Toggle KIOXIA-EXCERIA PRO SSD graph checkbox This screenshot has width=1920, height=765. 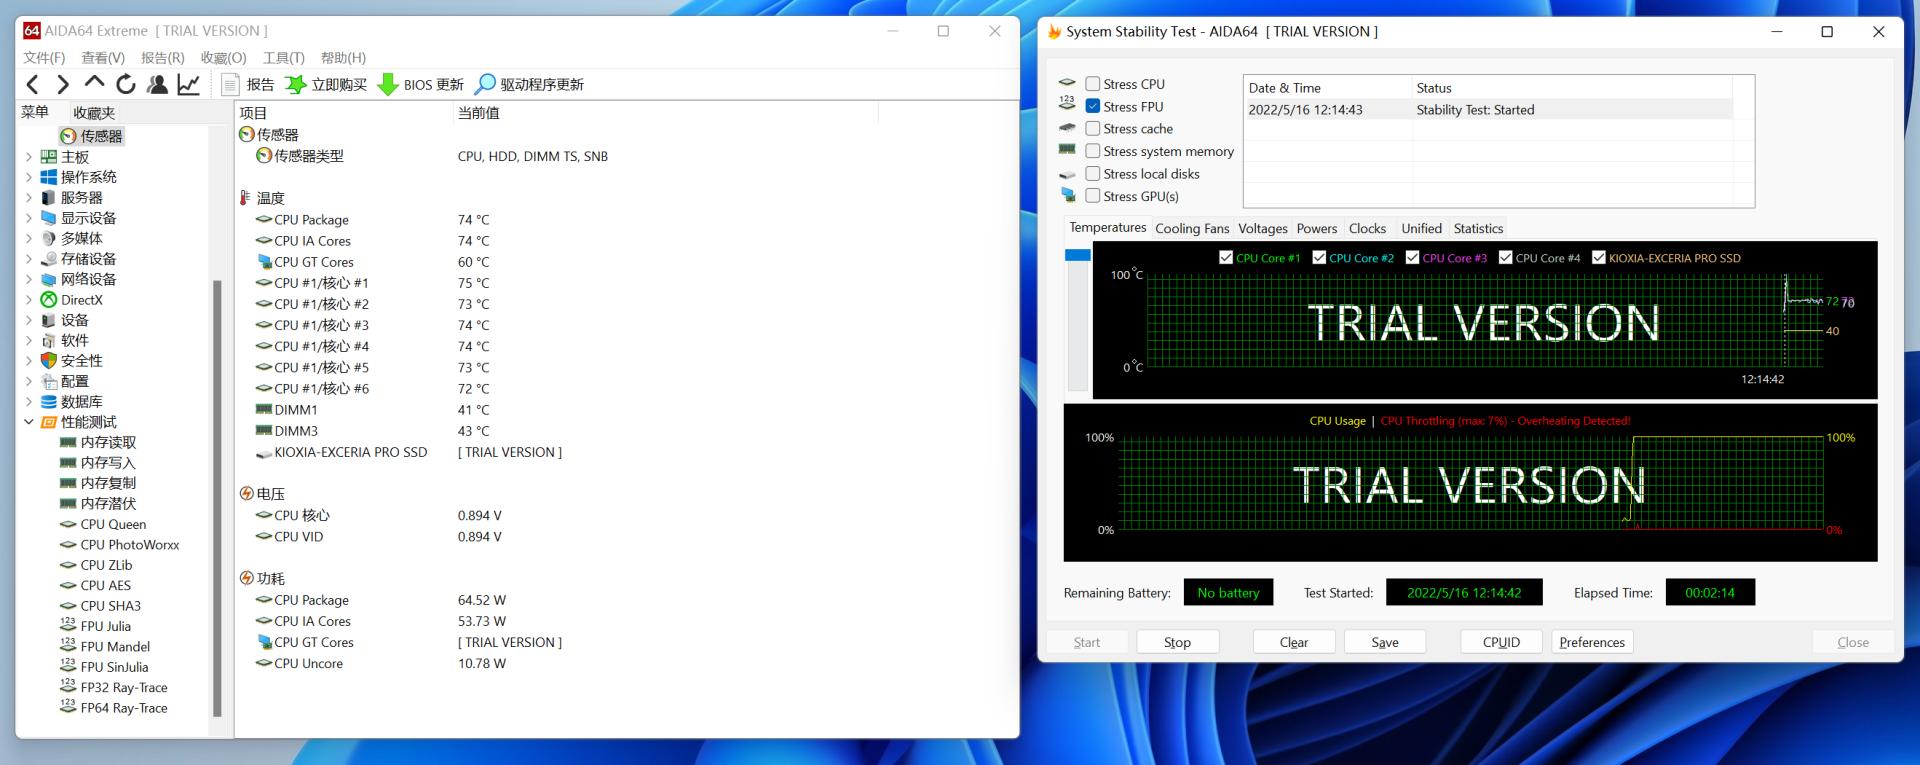click(1598, 258)
